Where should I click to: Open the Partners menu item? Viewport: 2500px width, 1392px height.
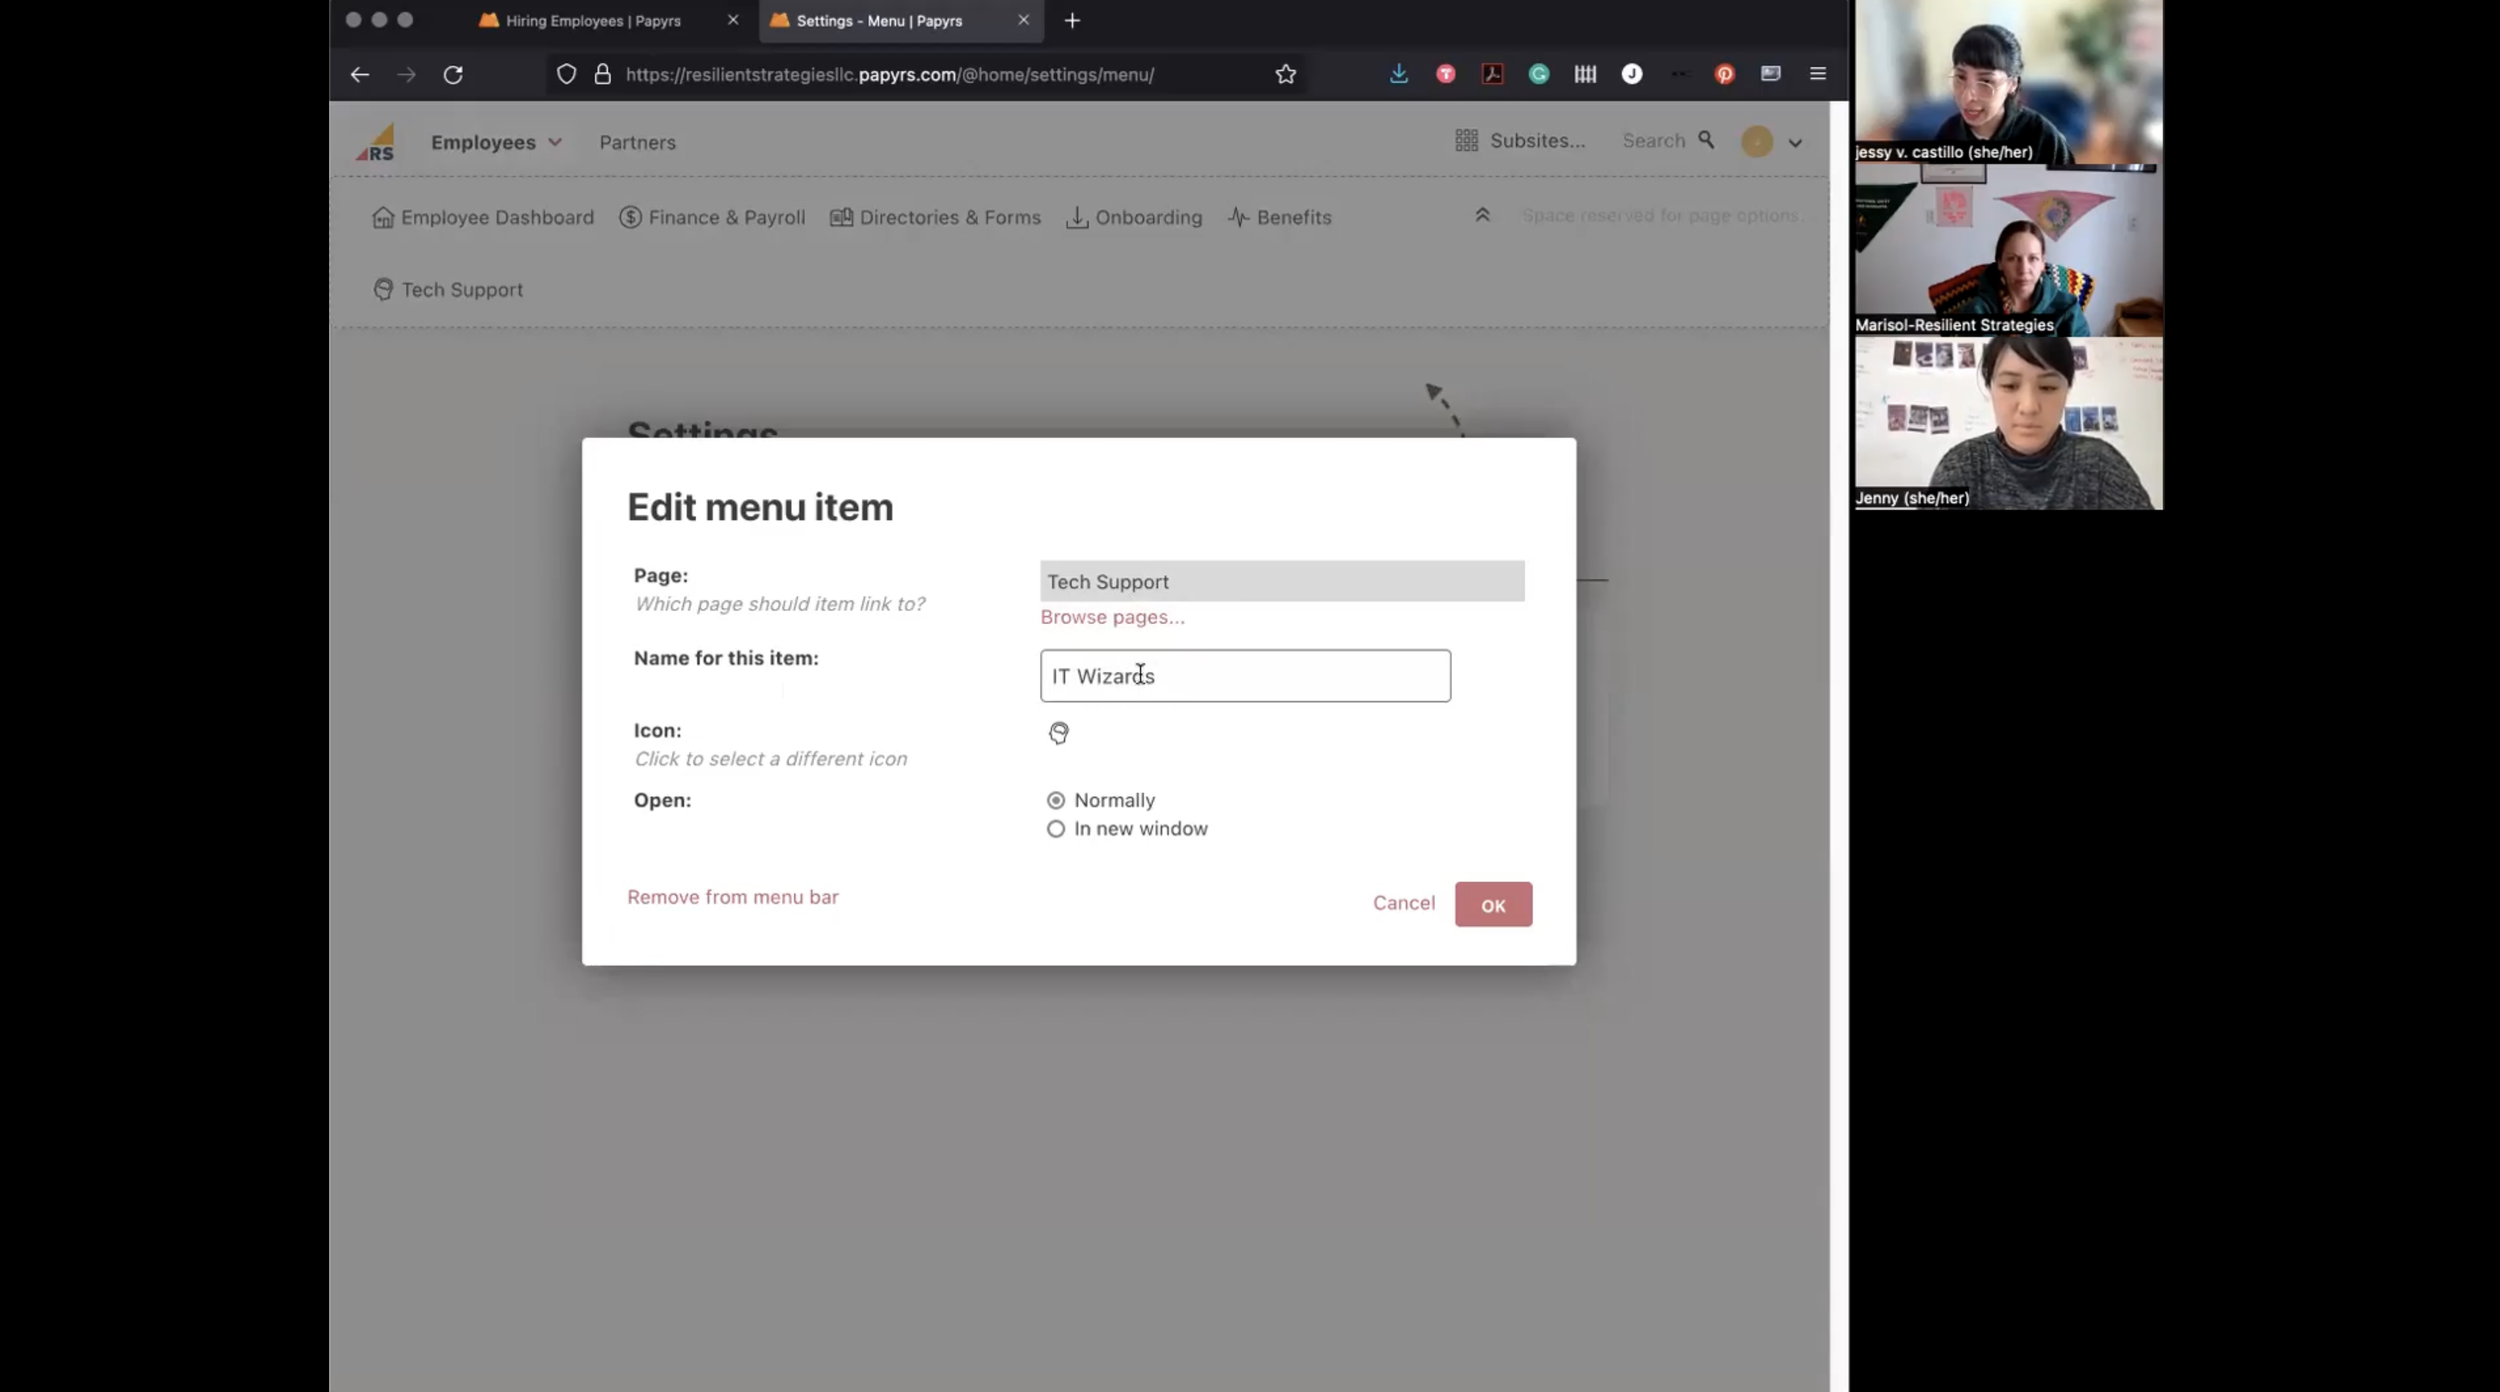tap(637, 142)
